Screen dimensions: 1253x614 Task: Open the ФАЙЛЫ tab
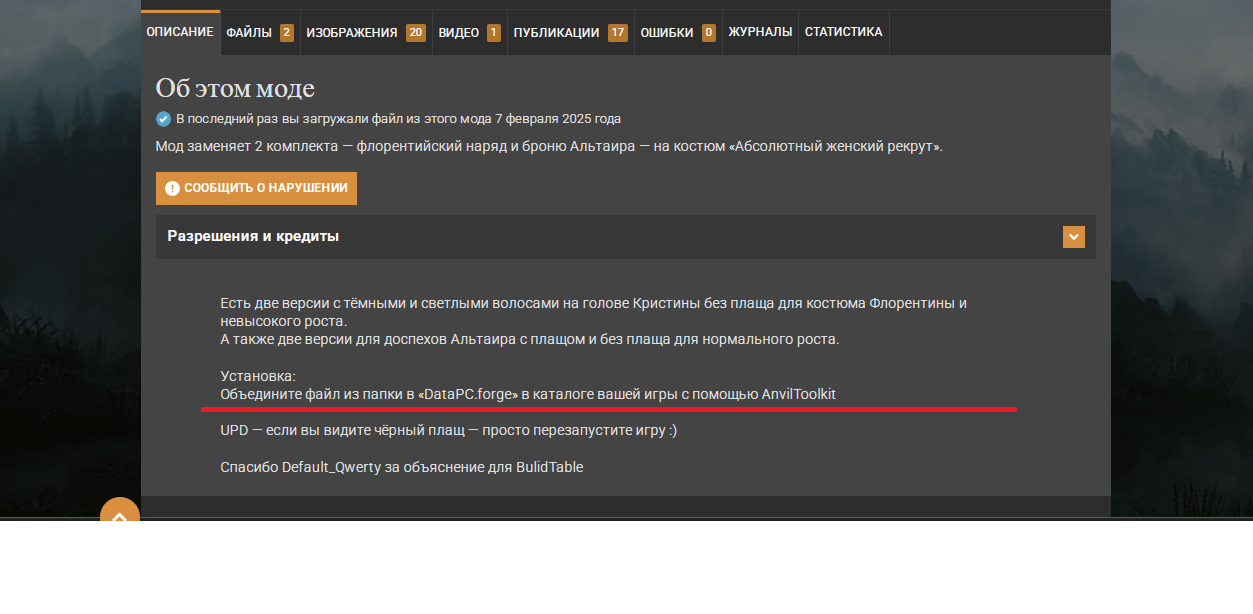tap(249, 33)
